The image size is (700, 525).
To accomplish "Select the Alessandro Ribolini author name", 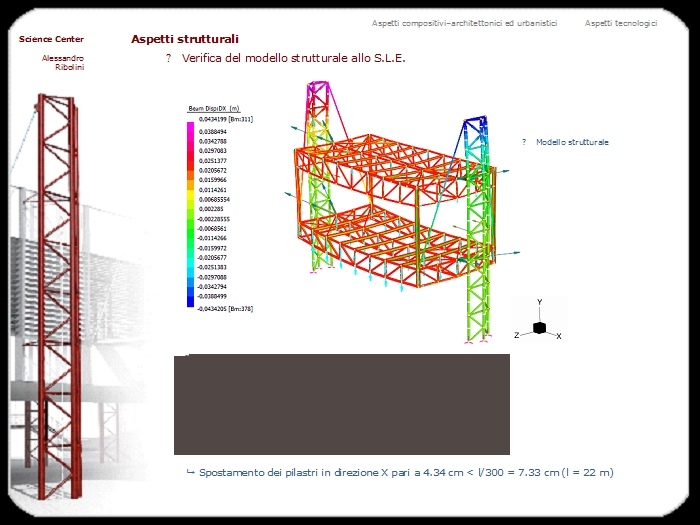I will coord(63,62).
